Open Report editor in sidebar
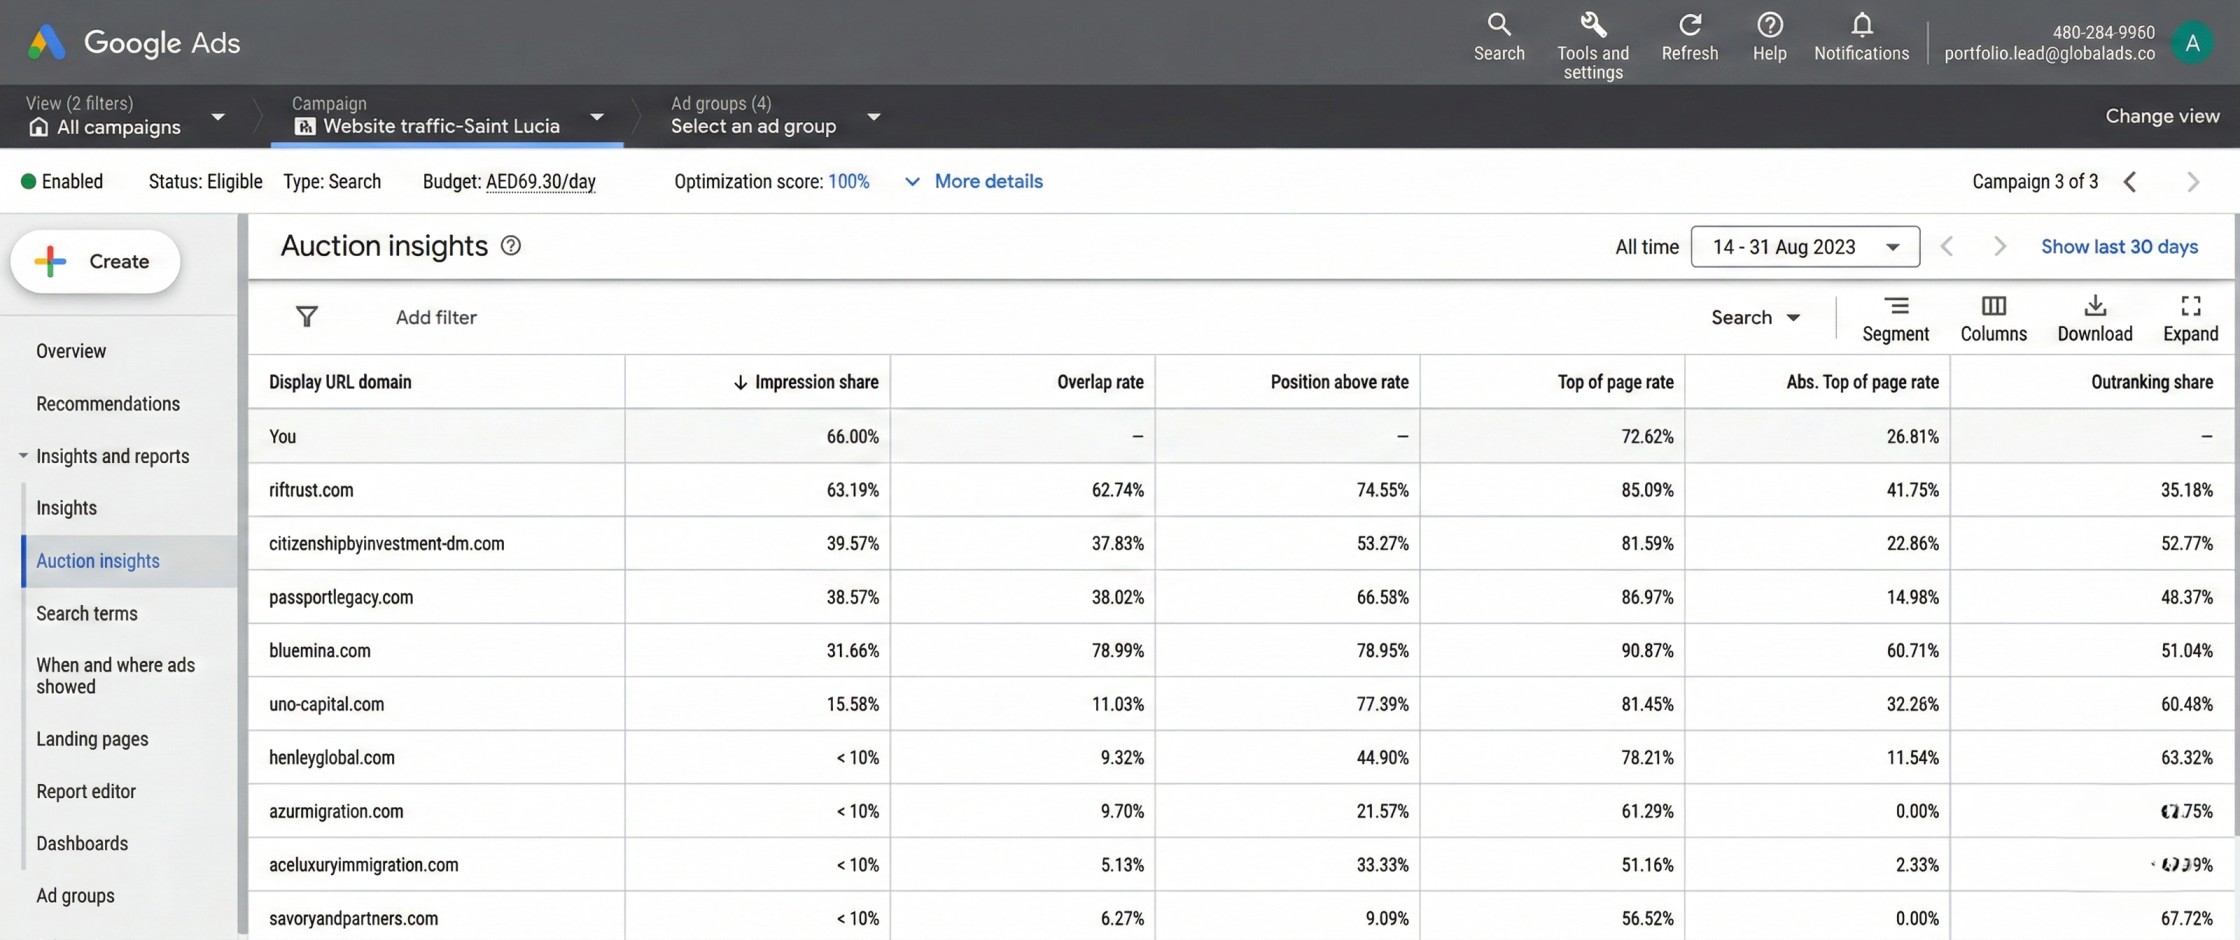Viewport: 2240px width, 940px height. coord(86,791)
